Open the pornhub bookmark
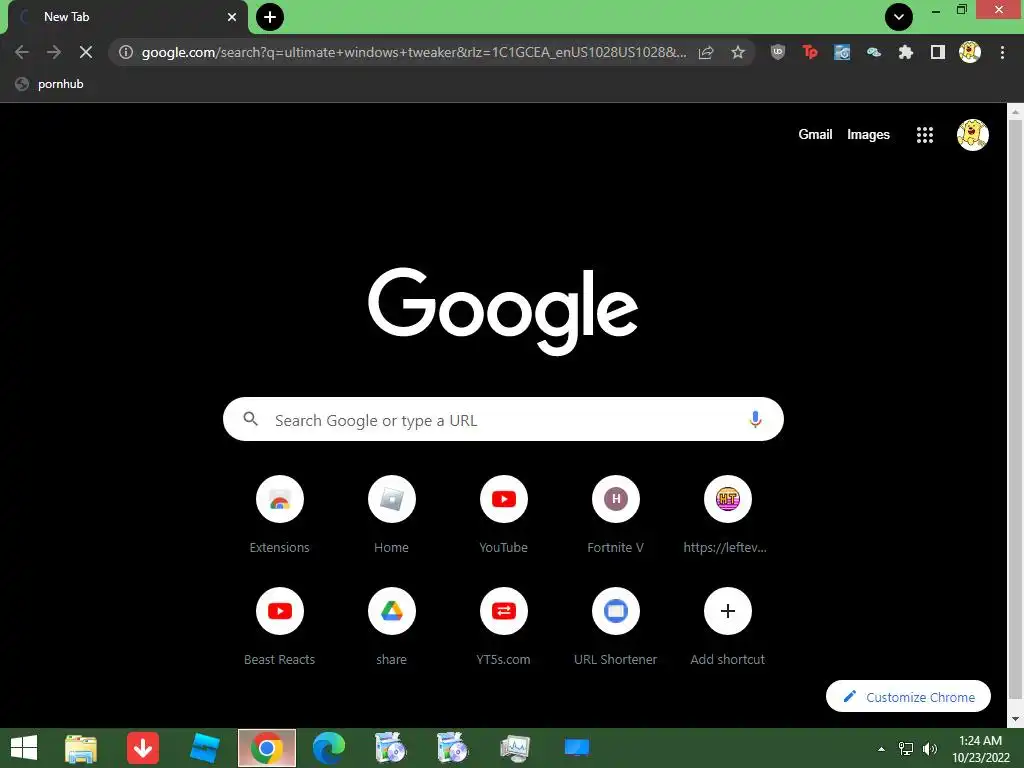Viewport: 1024px width, 768px height. click(50, 84)
